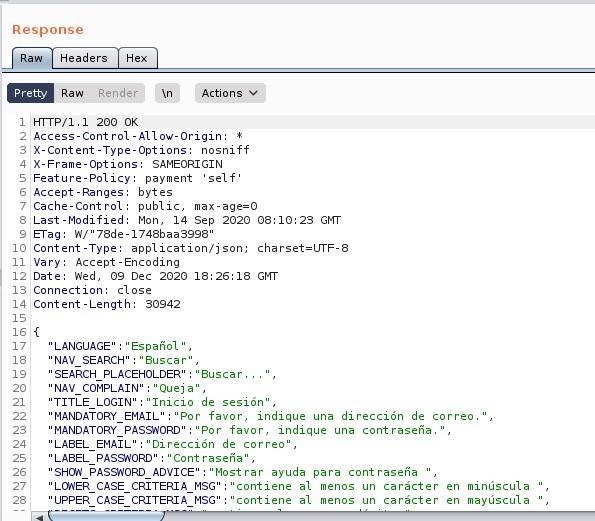The height and width of the screenshot is (521, 595).
Task: Click the "LABEL_PASSWORD":"Contraseña" entry
Action: 151,458
